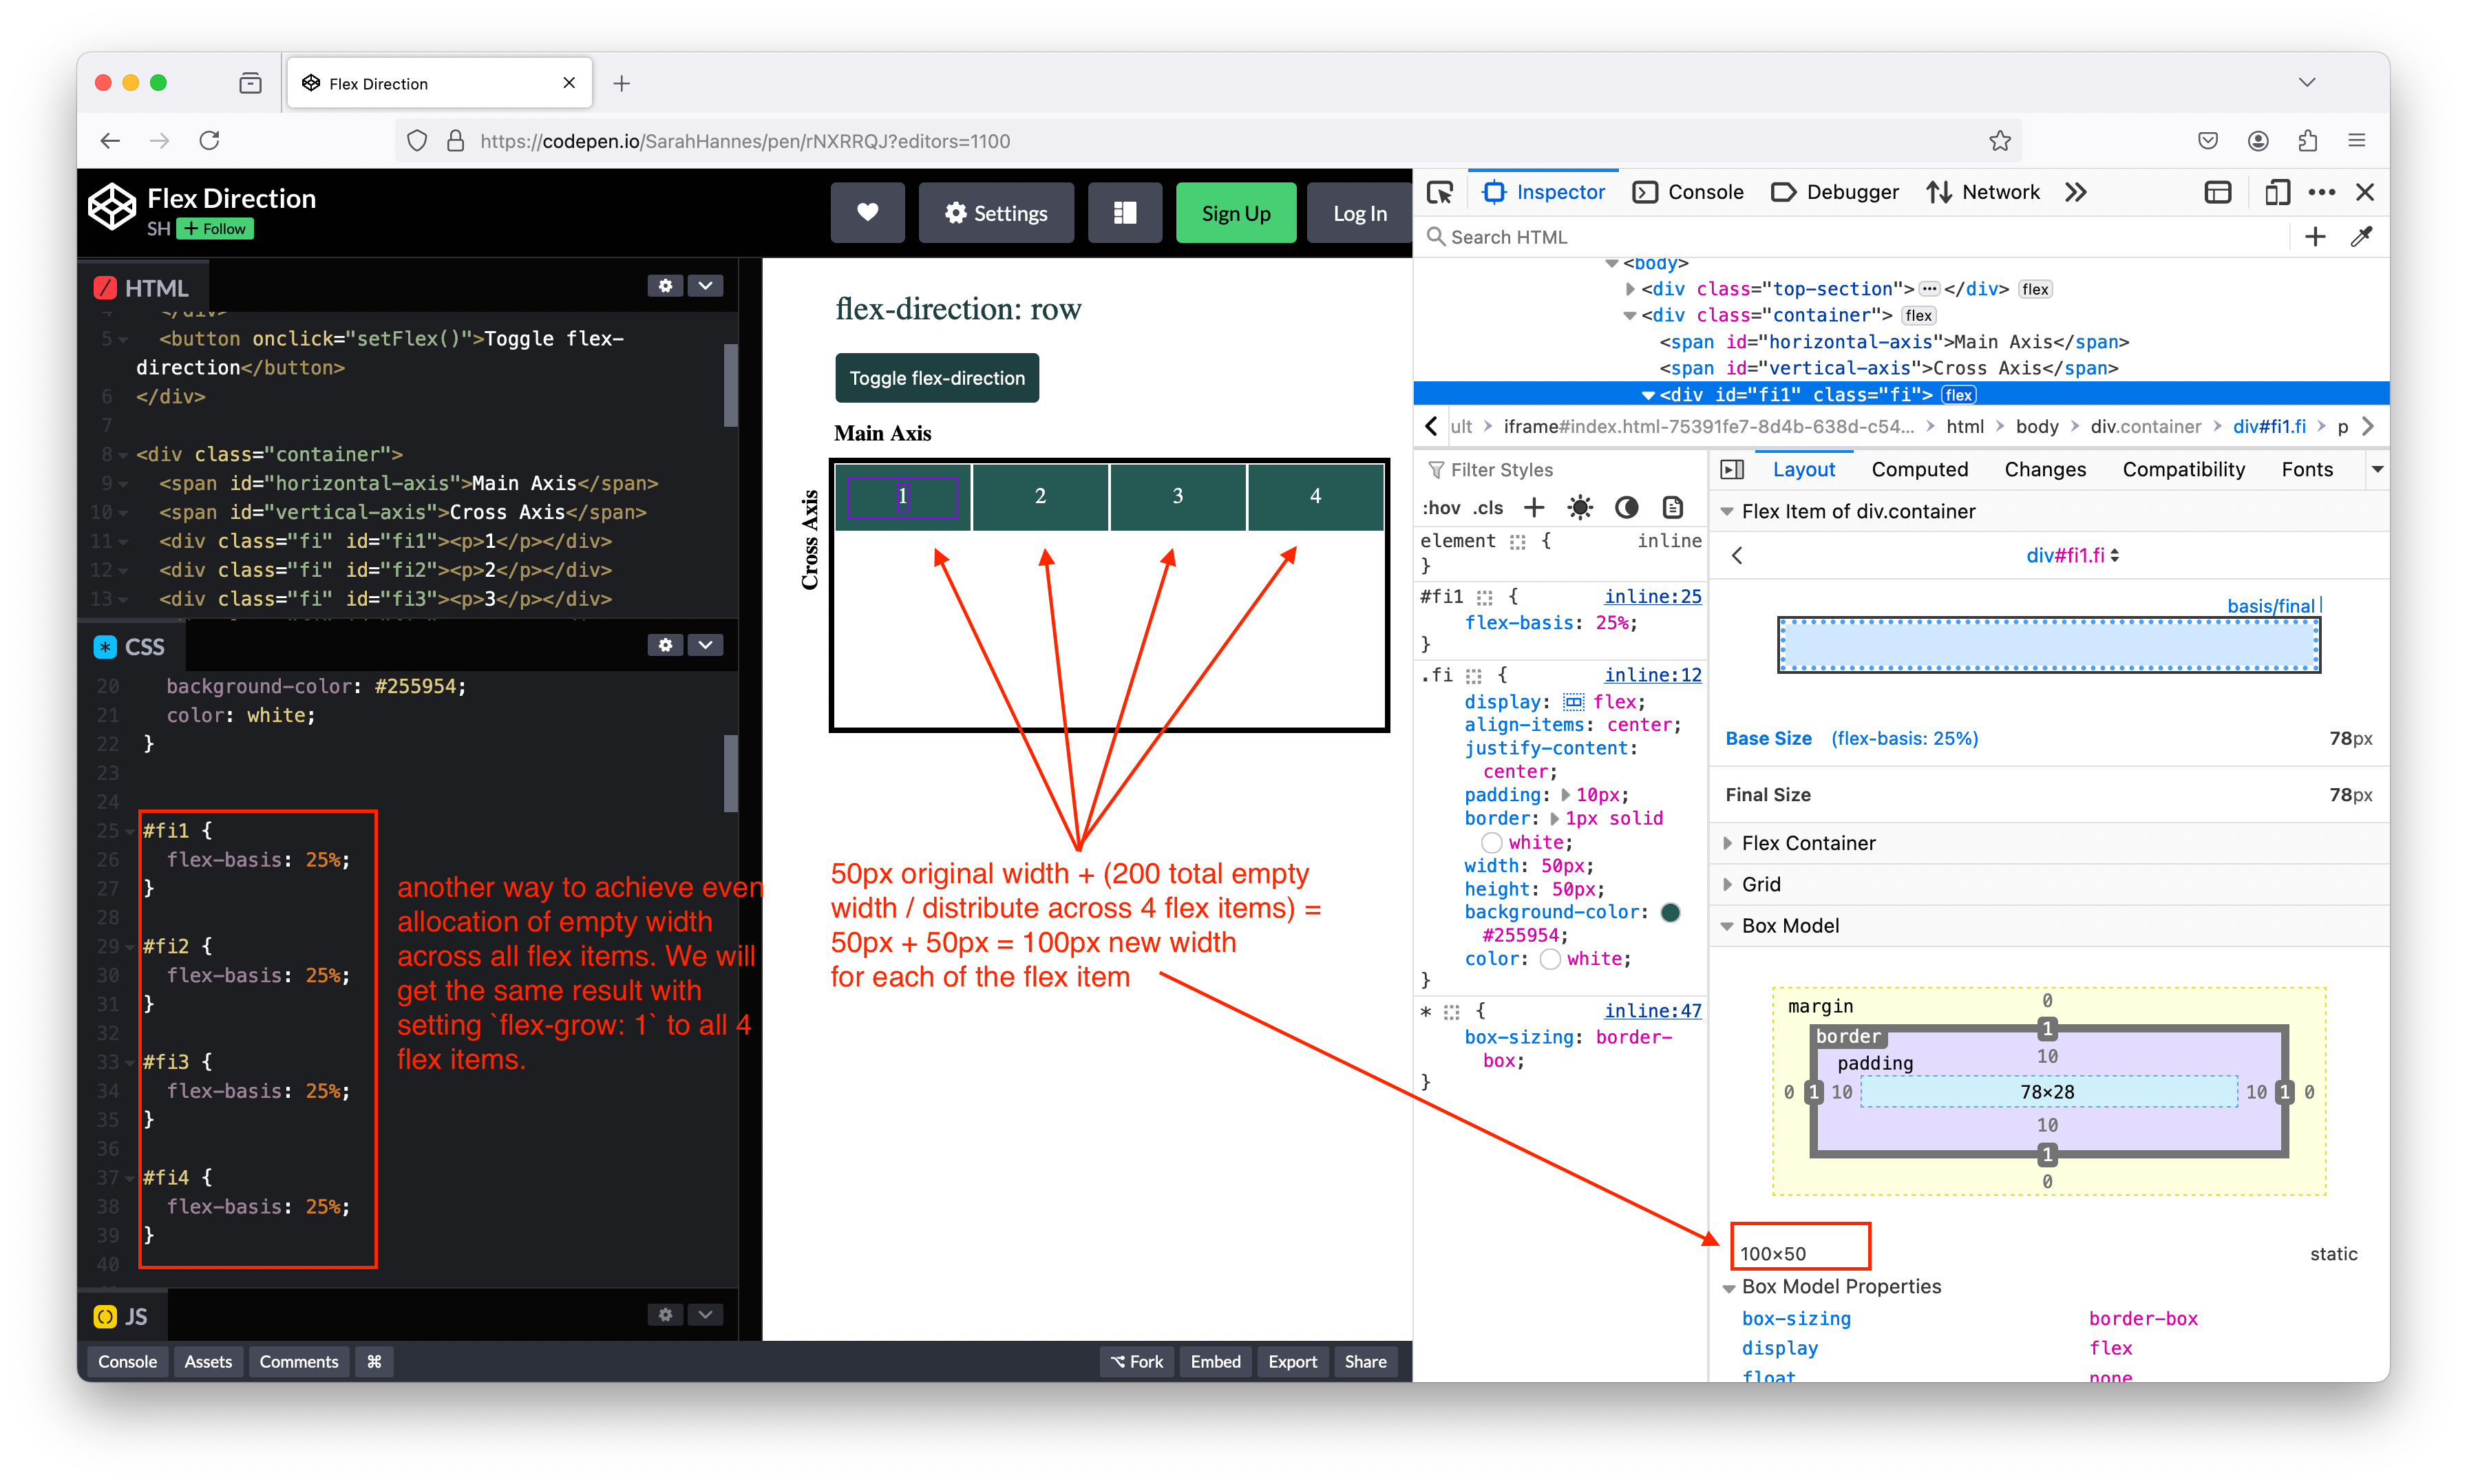This screenshot has width=2467, height=1484.
Task: Toggle the flexbox highlighter next to display
Action: tap(1574, 702)
